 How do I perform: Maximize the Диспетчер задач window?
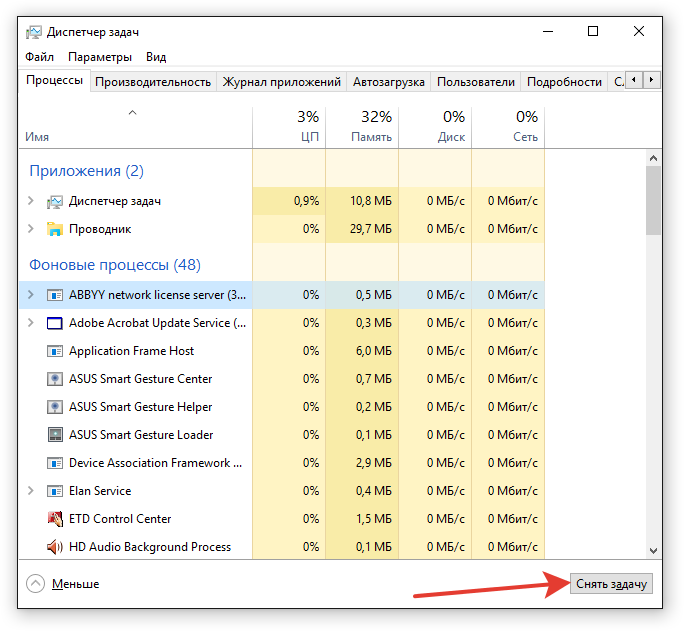point(593,31)
